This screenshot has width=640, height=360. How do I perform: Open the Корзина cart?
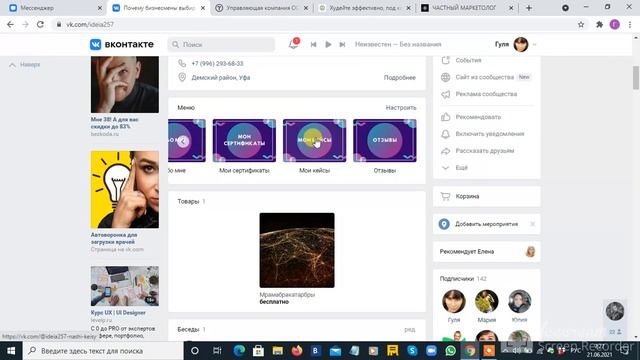click(487, 196)
